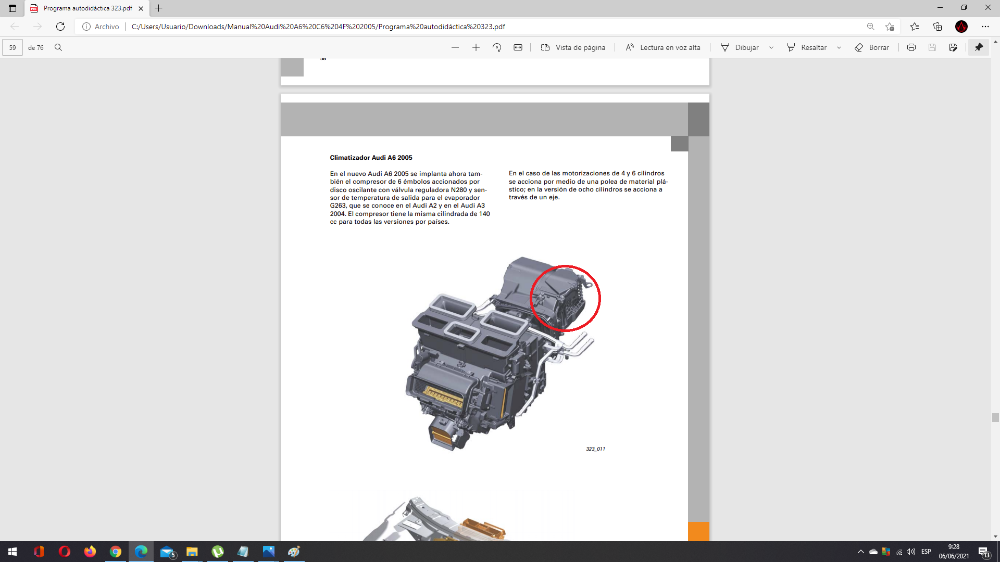Click the address bar zoom indicator

point(870,27)
